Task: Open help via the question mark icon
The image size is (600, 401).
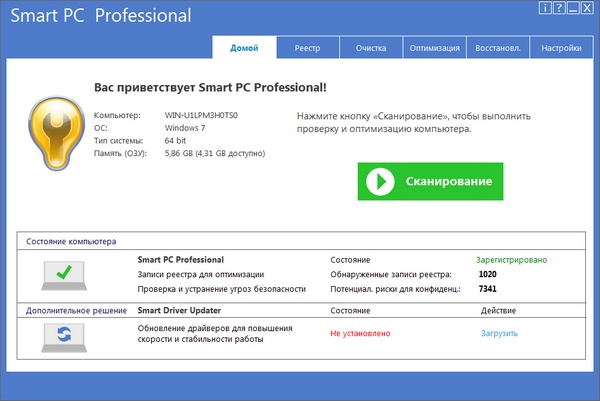Action: click(557, 8)
